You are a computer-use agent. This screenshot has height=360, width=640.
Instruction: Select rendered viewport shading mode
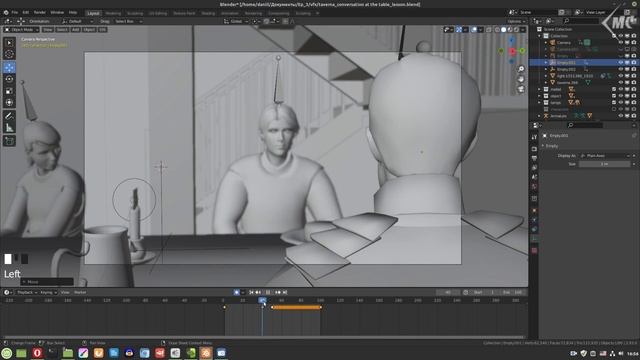516,29
